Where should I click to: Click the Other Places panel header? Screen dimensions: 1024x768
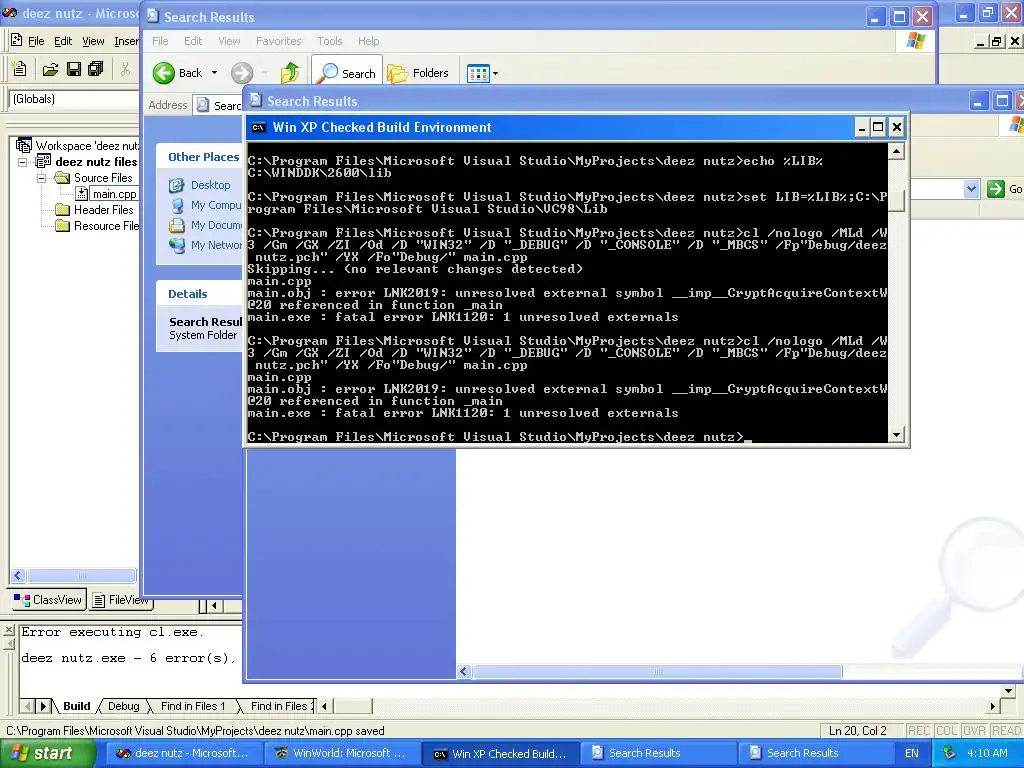click(199, 157)
